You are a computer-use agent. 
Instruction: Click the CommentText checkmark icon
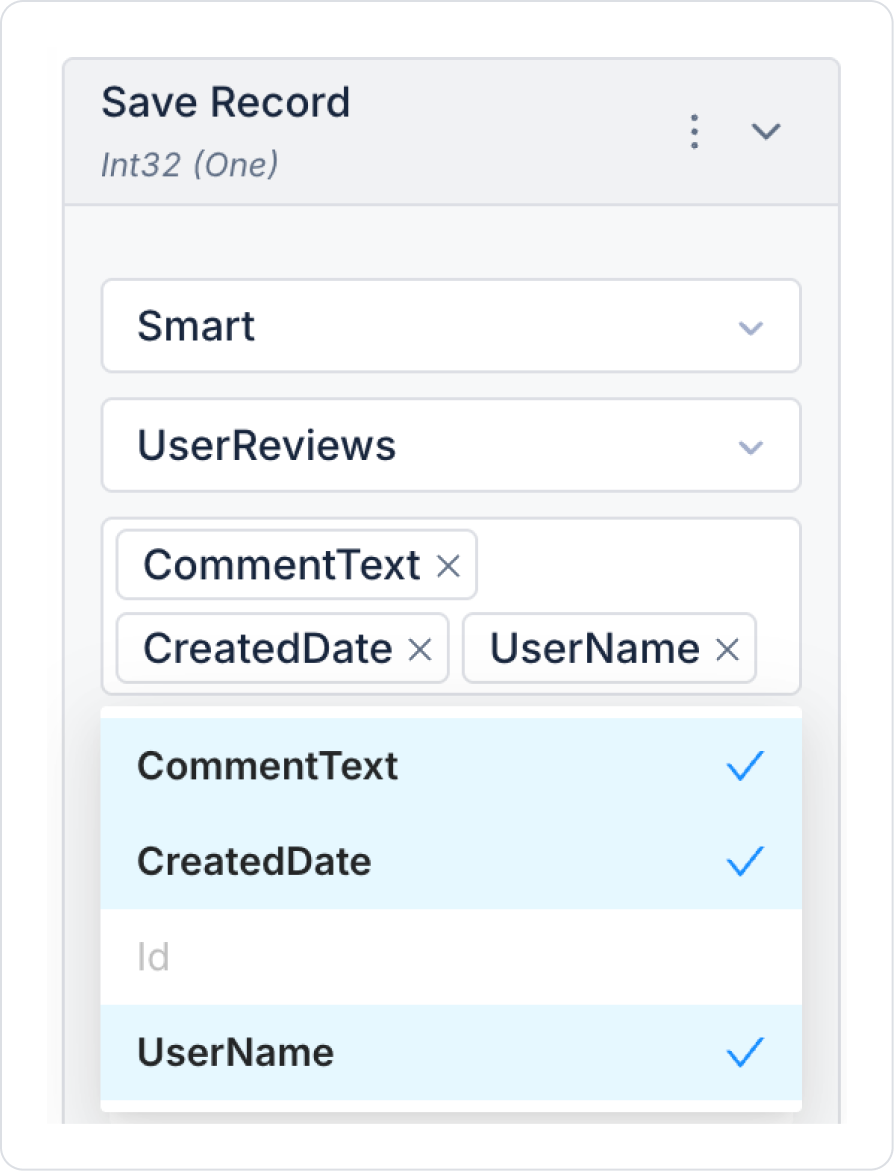click(745, 766)
